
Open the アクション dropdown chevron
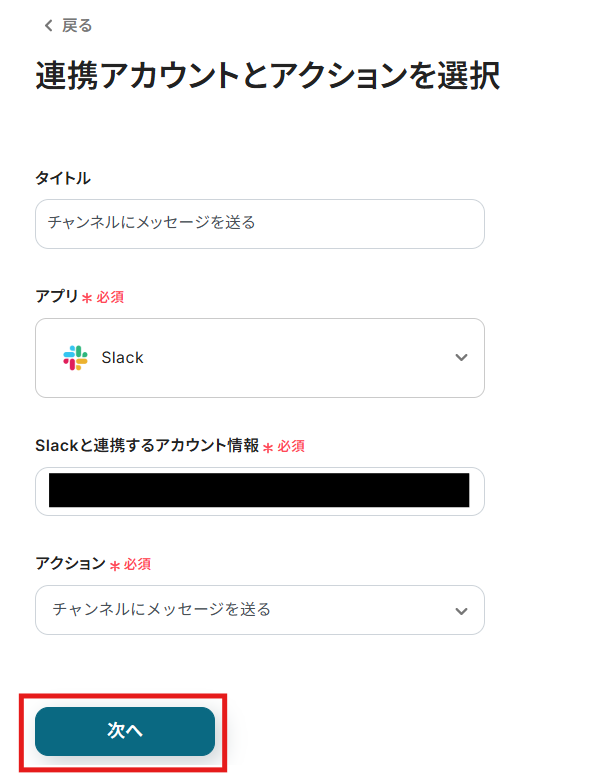pos(461,610)
